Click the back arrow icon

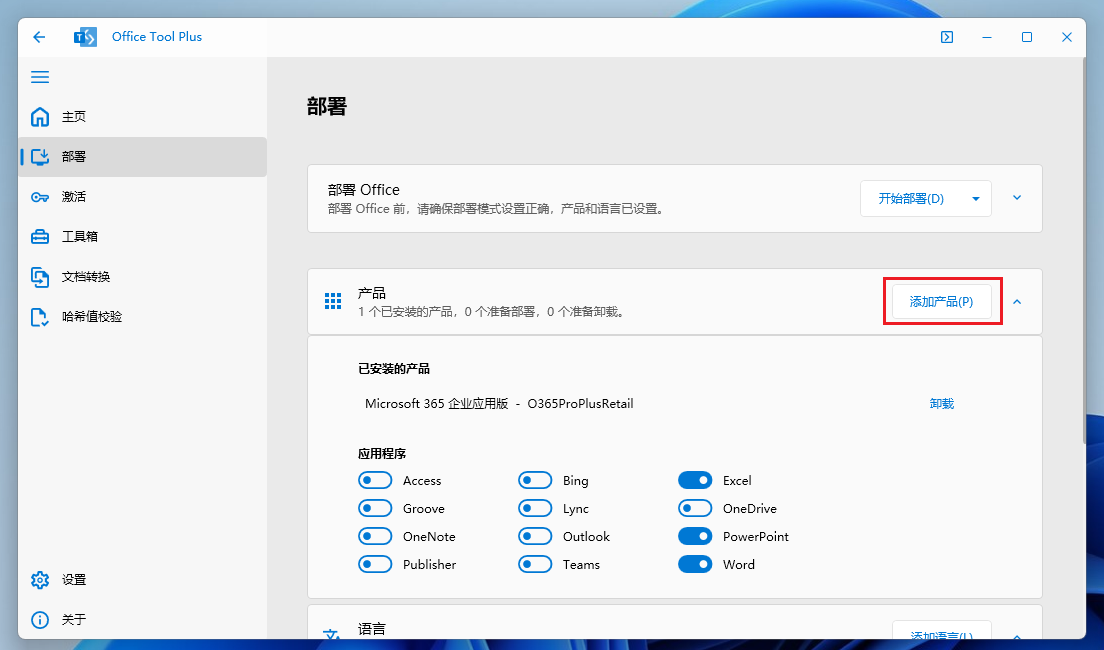39,37
